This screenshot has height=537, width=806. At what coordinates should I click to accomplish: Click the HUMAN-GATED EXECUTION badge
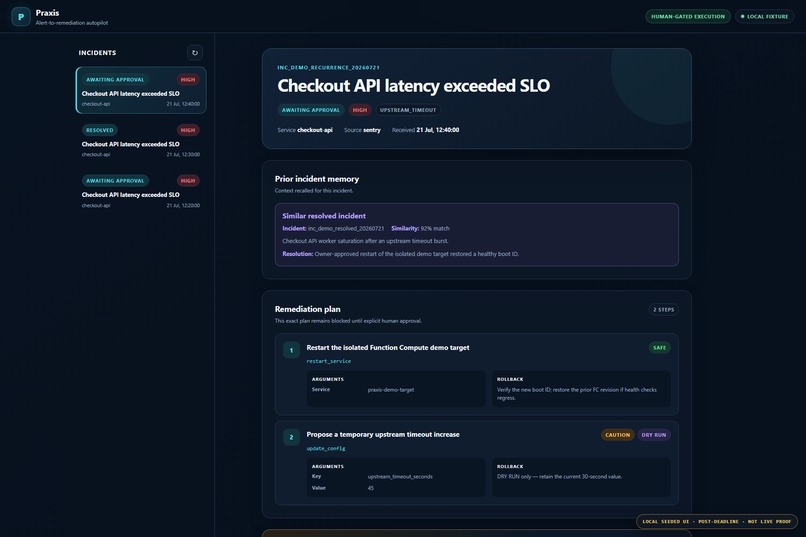pos(688,16)
